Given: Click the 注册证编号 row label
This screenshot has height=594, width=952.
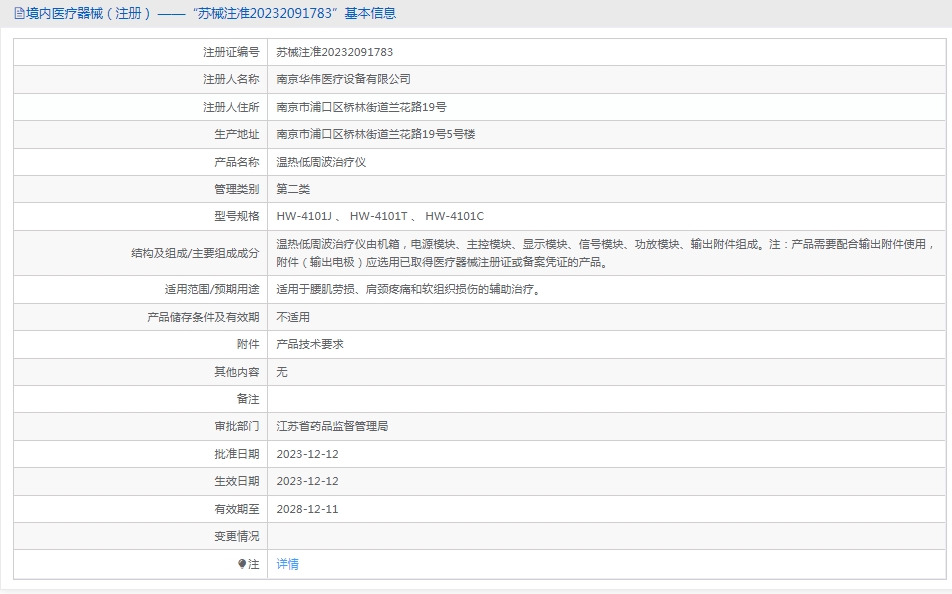Looking at the screenshot, I should tap(231, 52).
